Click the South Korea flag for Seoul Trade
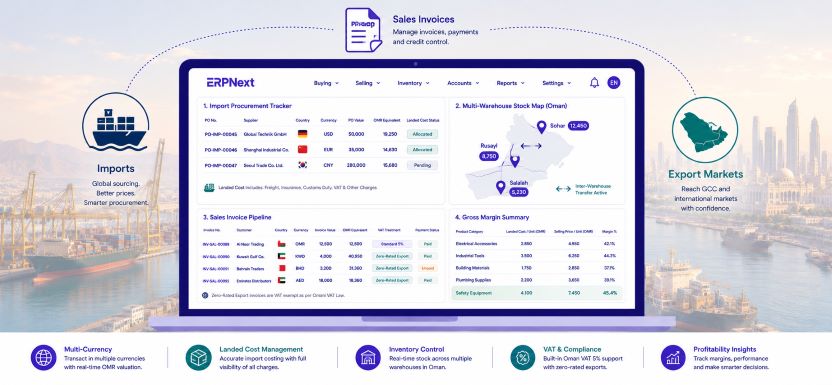The image size is (832, 385). [x=302, y=165]
